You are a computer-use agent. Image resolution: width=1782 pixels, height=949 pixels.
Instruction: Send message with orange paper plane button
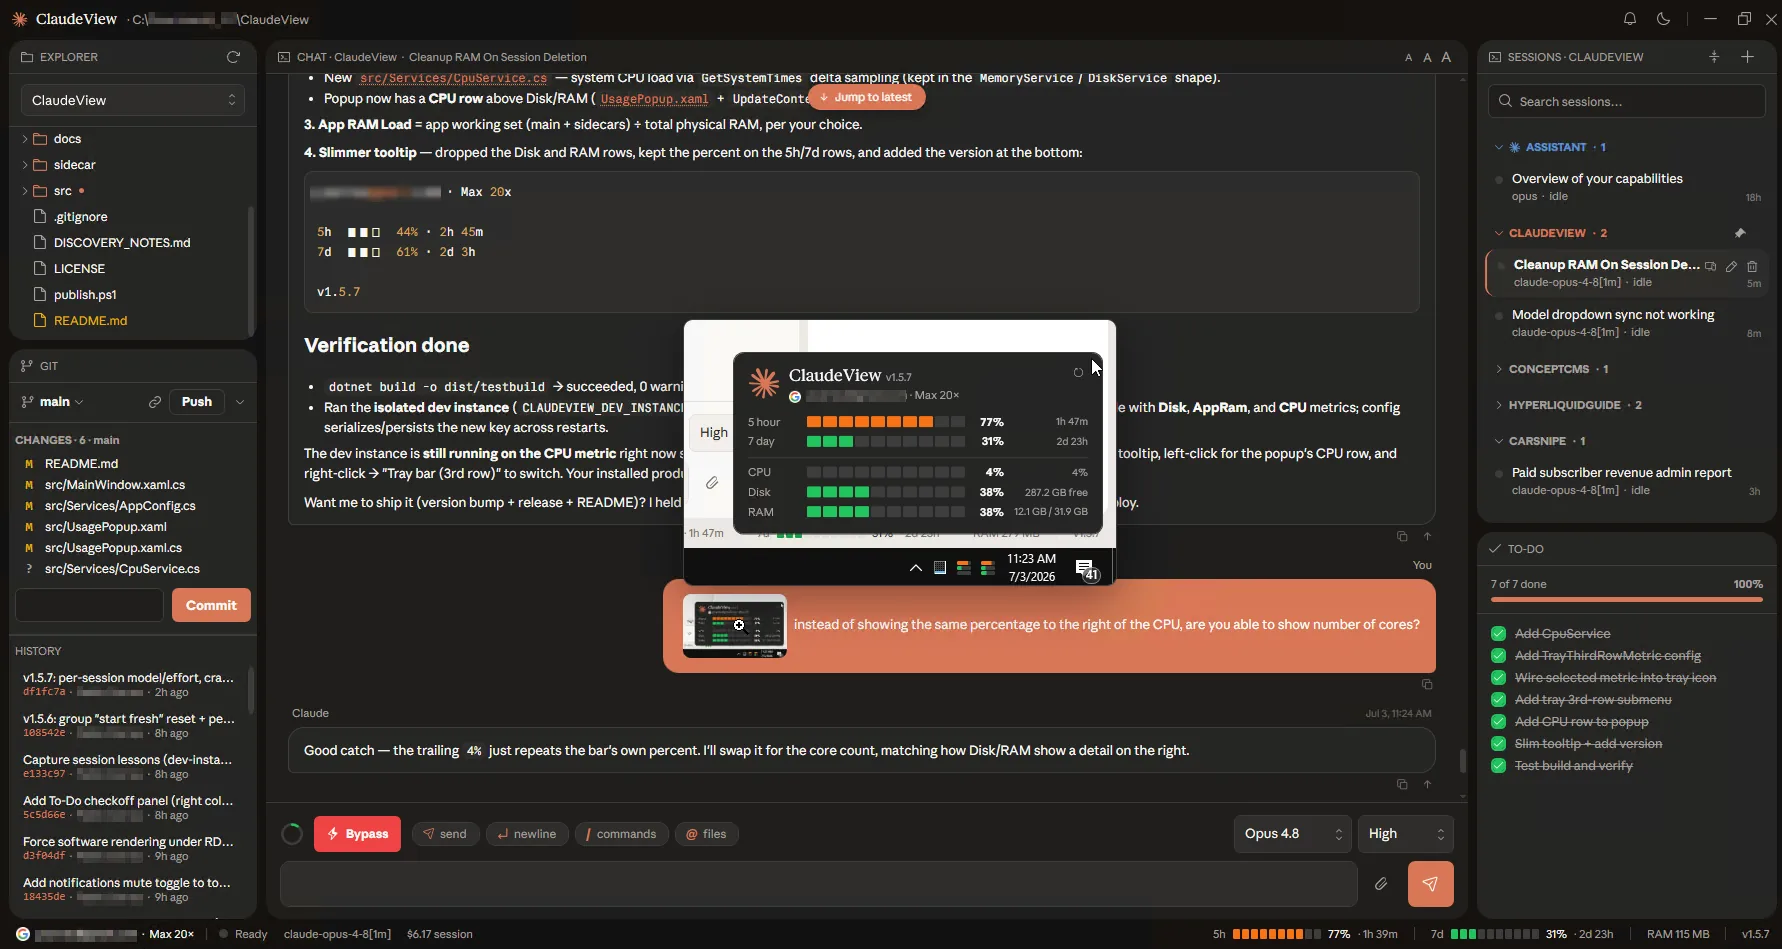(1430, 884)
